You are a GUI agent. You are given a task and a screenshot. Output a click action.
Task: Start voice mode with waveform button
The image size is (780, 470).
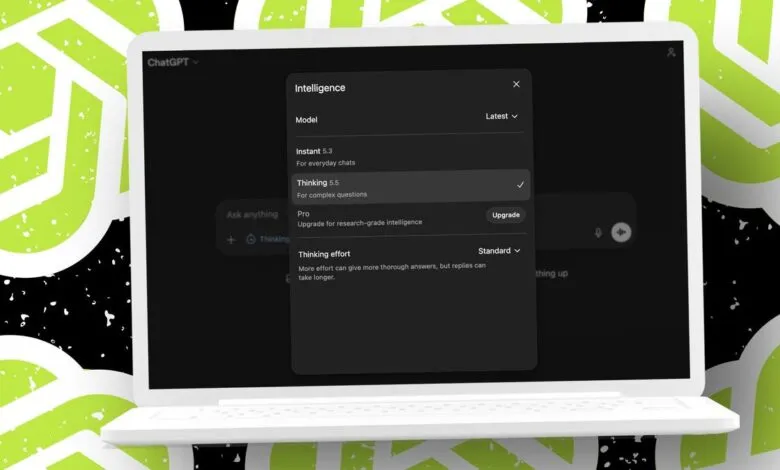pyautogui.click(x=621, y=232)
